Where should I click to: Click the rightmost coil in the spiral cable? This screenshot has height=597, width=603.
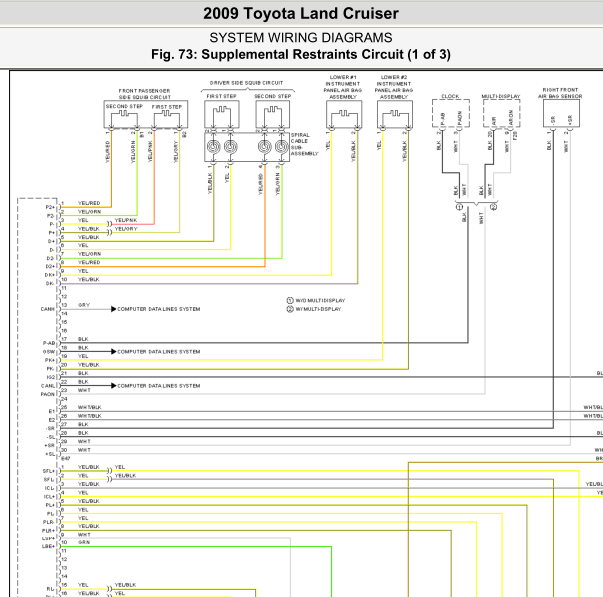pos(282,147)
